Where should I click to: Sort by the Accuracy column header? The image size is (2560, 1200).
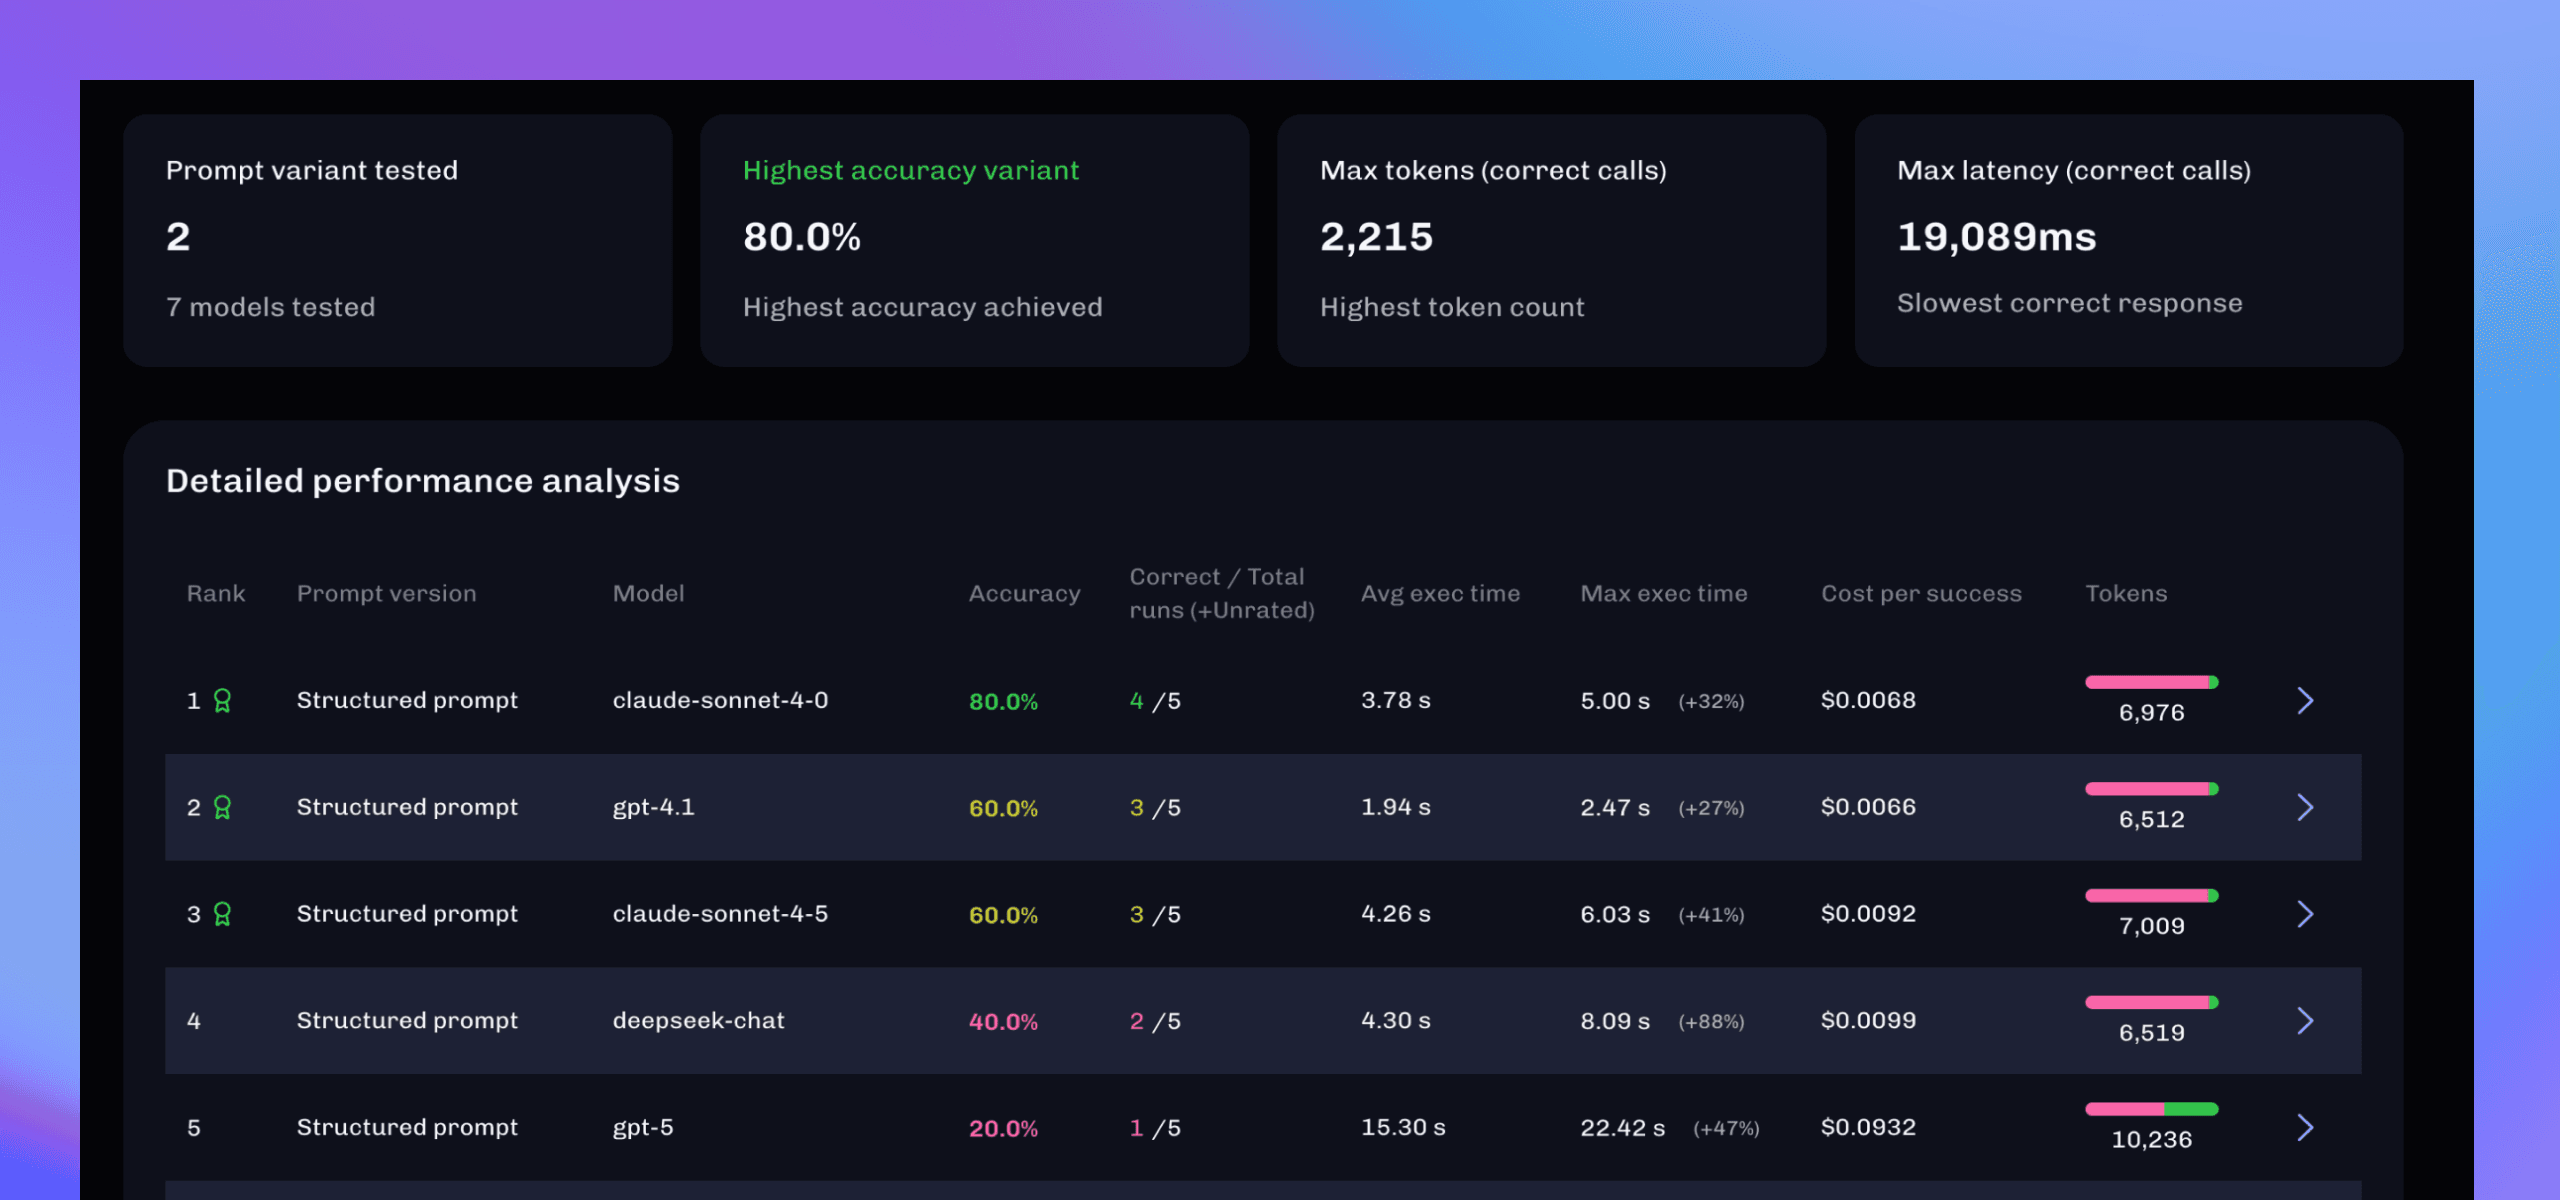point(1024,594)
